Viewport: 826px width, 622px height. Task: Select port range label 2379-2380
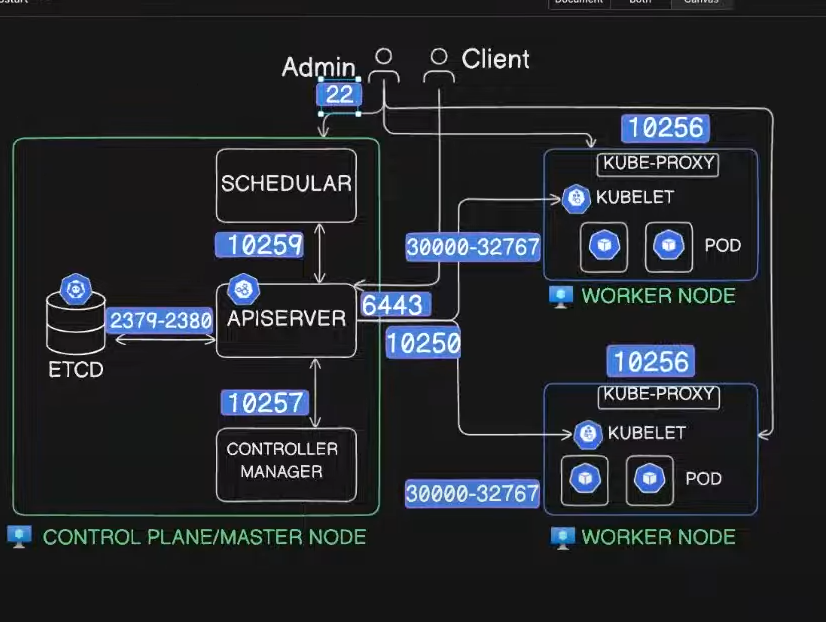point(160,320)
